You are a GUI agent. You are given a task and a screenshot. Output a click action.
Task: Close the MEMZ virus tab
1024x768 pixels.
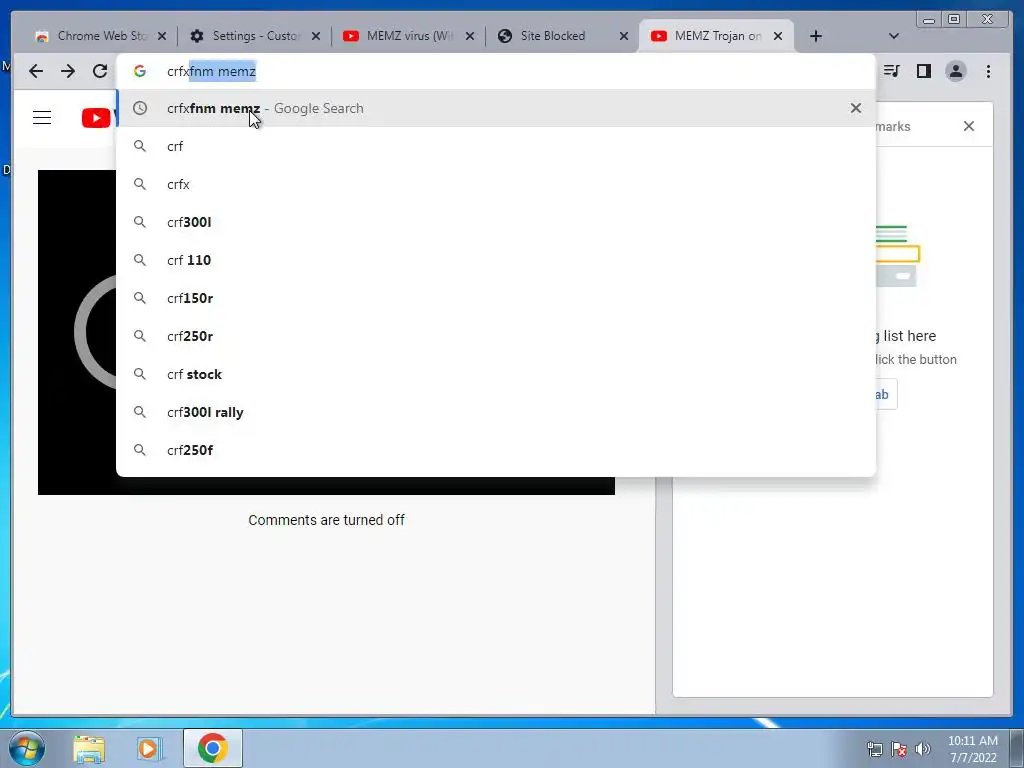coord(470,36)
